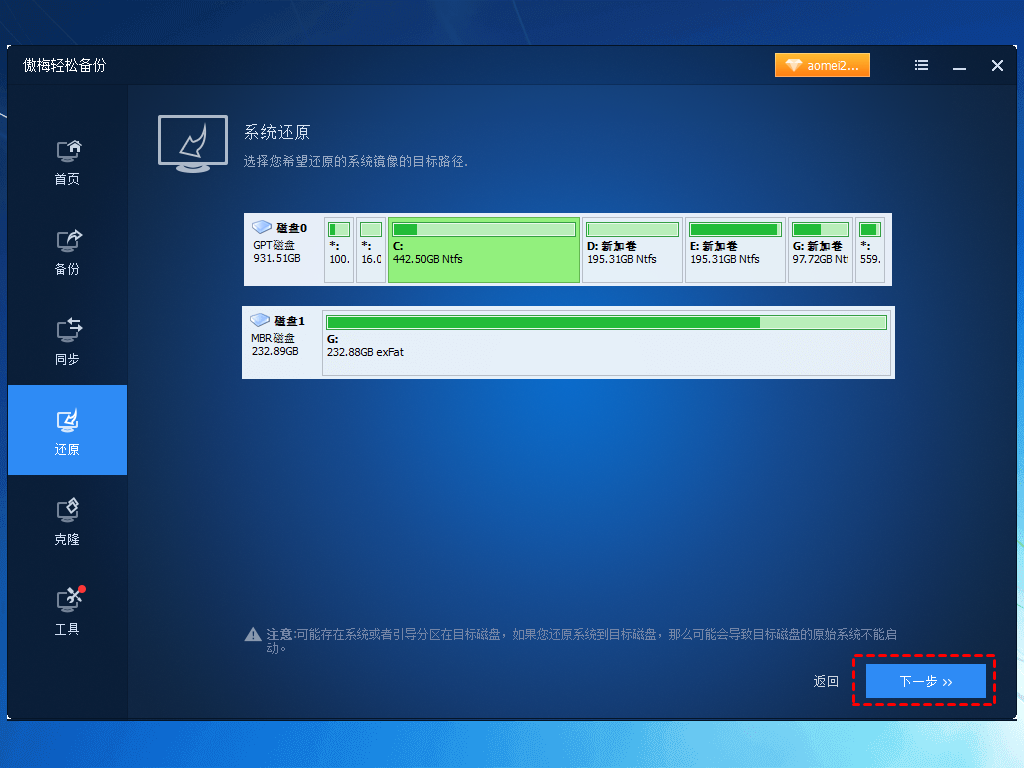Close the AOMEI Backupper window

coord(997,66)
